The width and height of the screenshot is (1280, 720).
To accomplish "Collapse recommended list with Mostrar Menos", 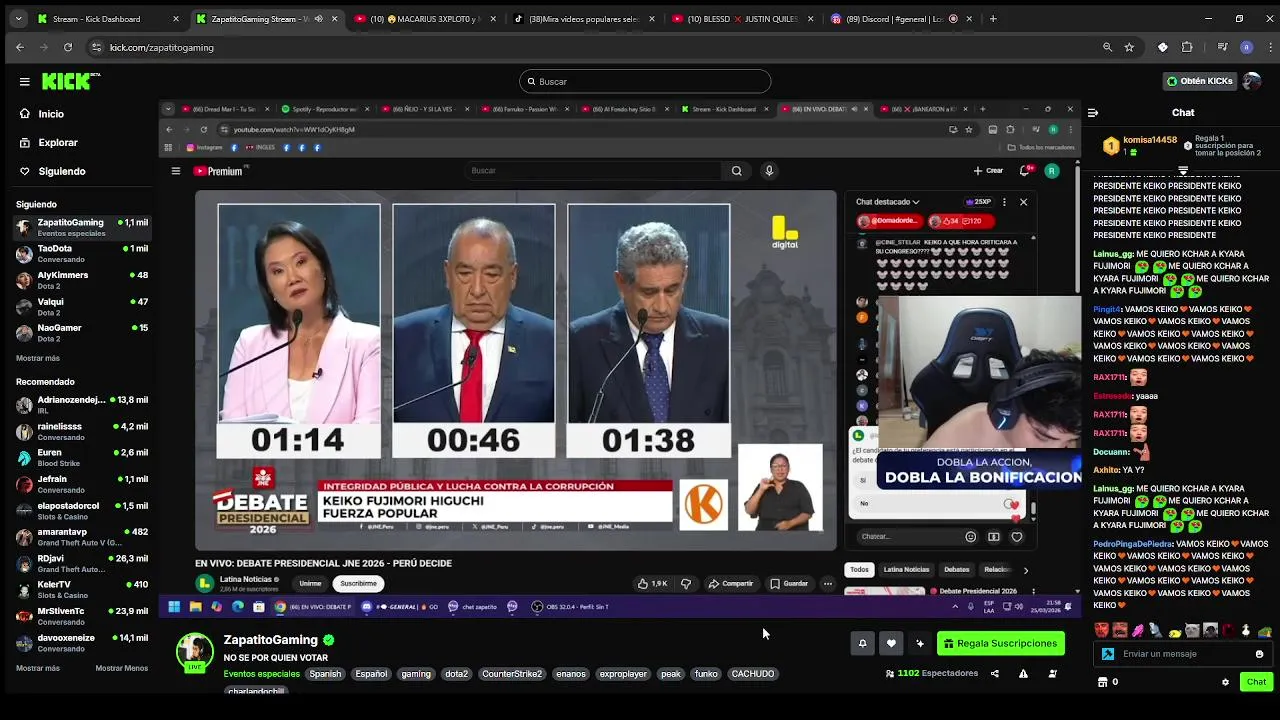I will [x=122, y=668].
